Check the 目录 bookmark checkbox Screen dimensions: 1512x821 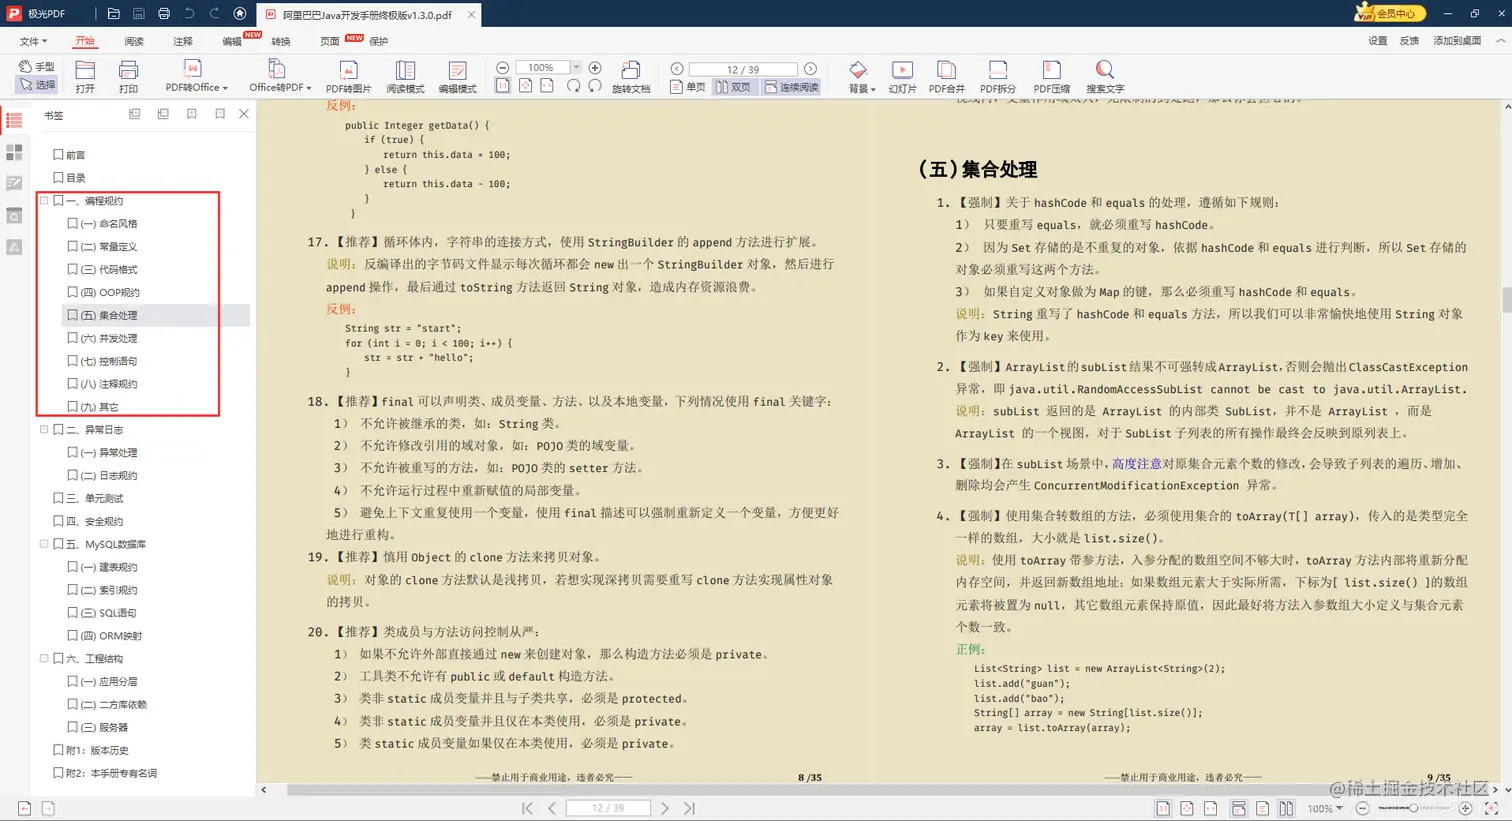pos(58,178)
